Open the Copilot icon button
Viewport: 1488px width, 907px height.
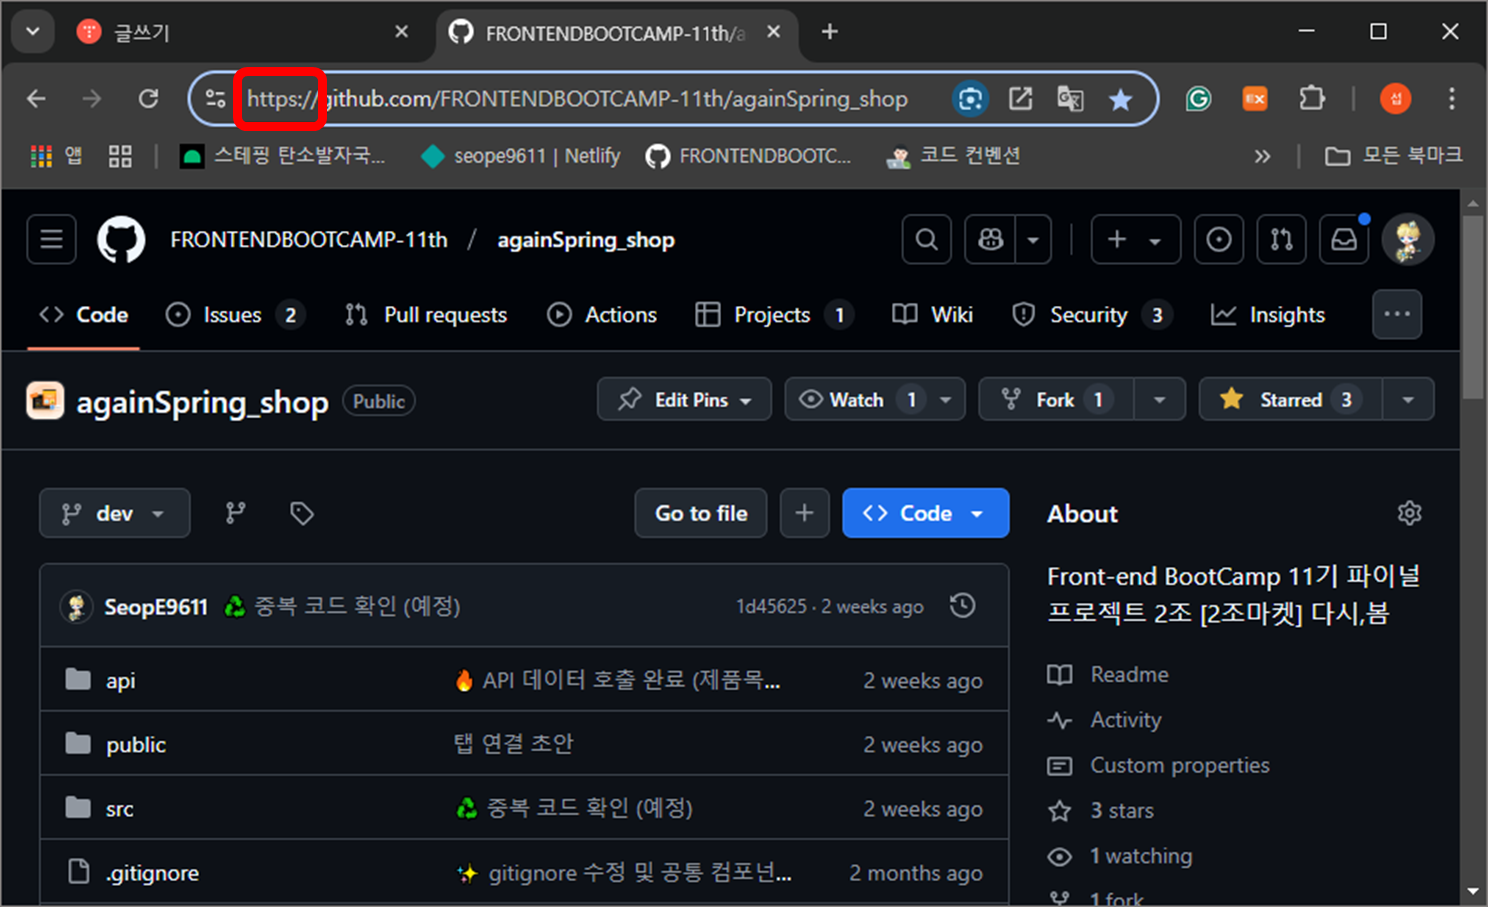[990, 240]
